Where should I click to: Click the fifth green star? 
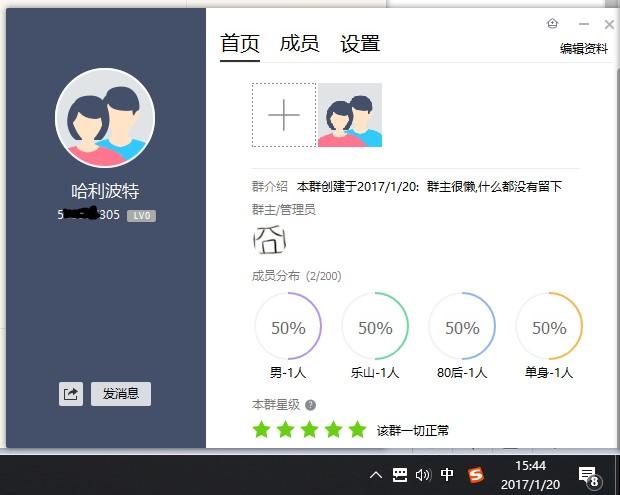pos(358,429)
